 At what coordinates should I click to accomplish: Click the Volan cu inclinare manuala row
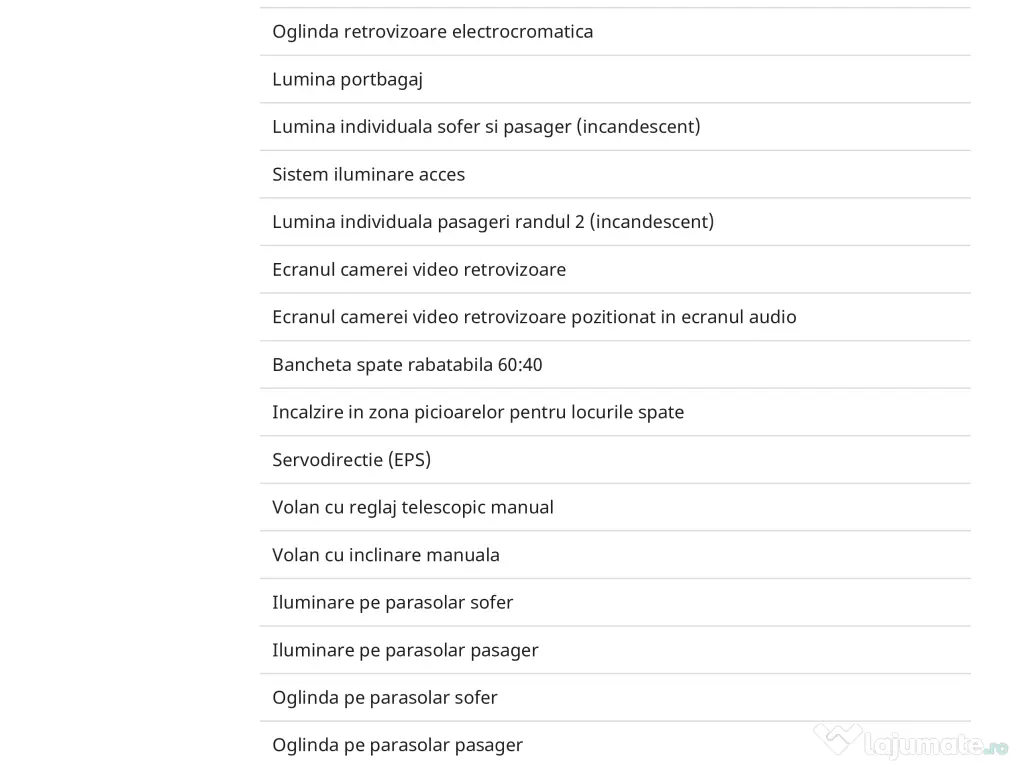click(x=385, y=555)
